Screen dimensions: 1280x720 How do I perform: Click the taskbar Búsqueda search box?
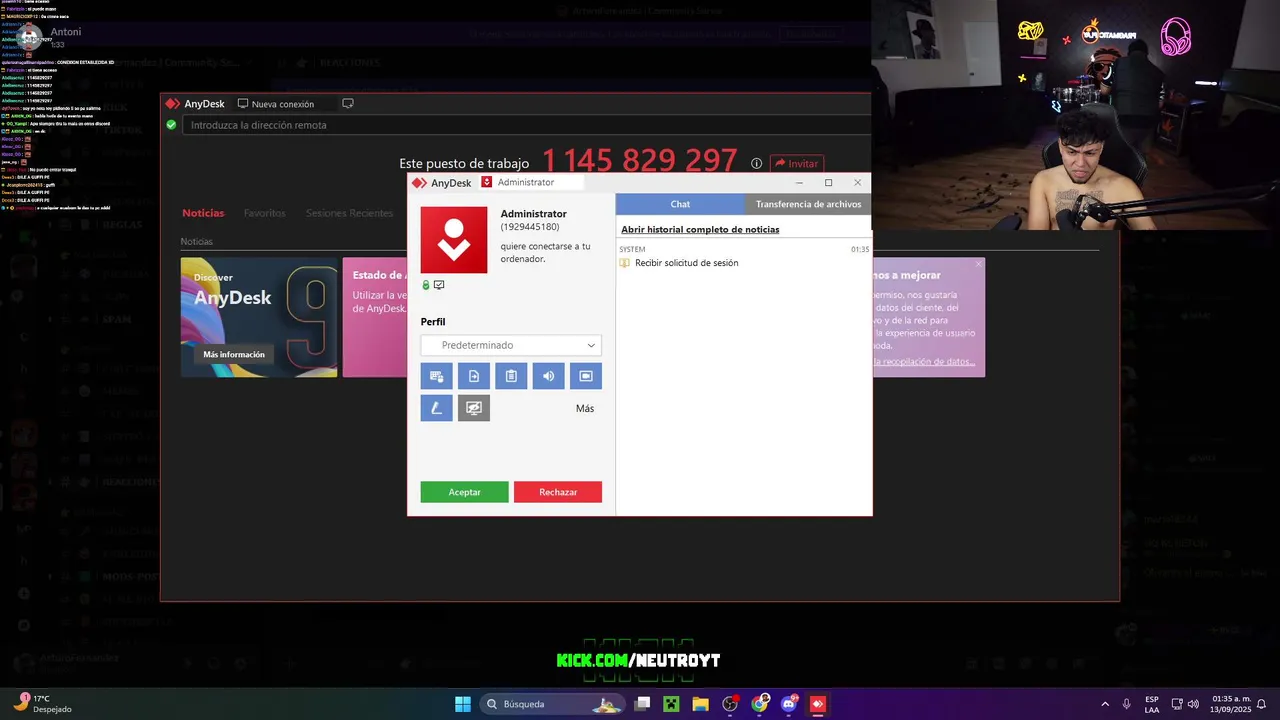coord(552,704)
